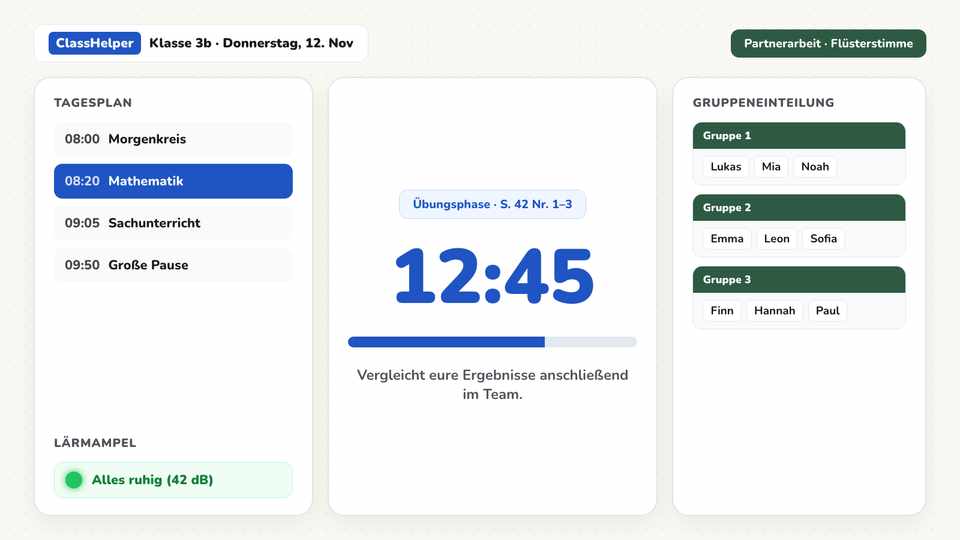Select student chip Lukas
This screenshot has width=960, height=540.
click(x=726, y=167)
